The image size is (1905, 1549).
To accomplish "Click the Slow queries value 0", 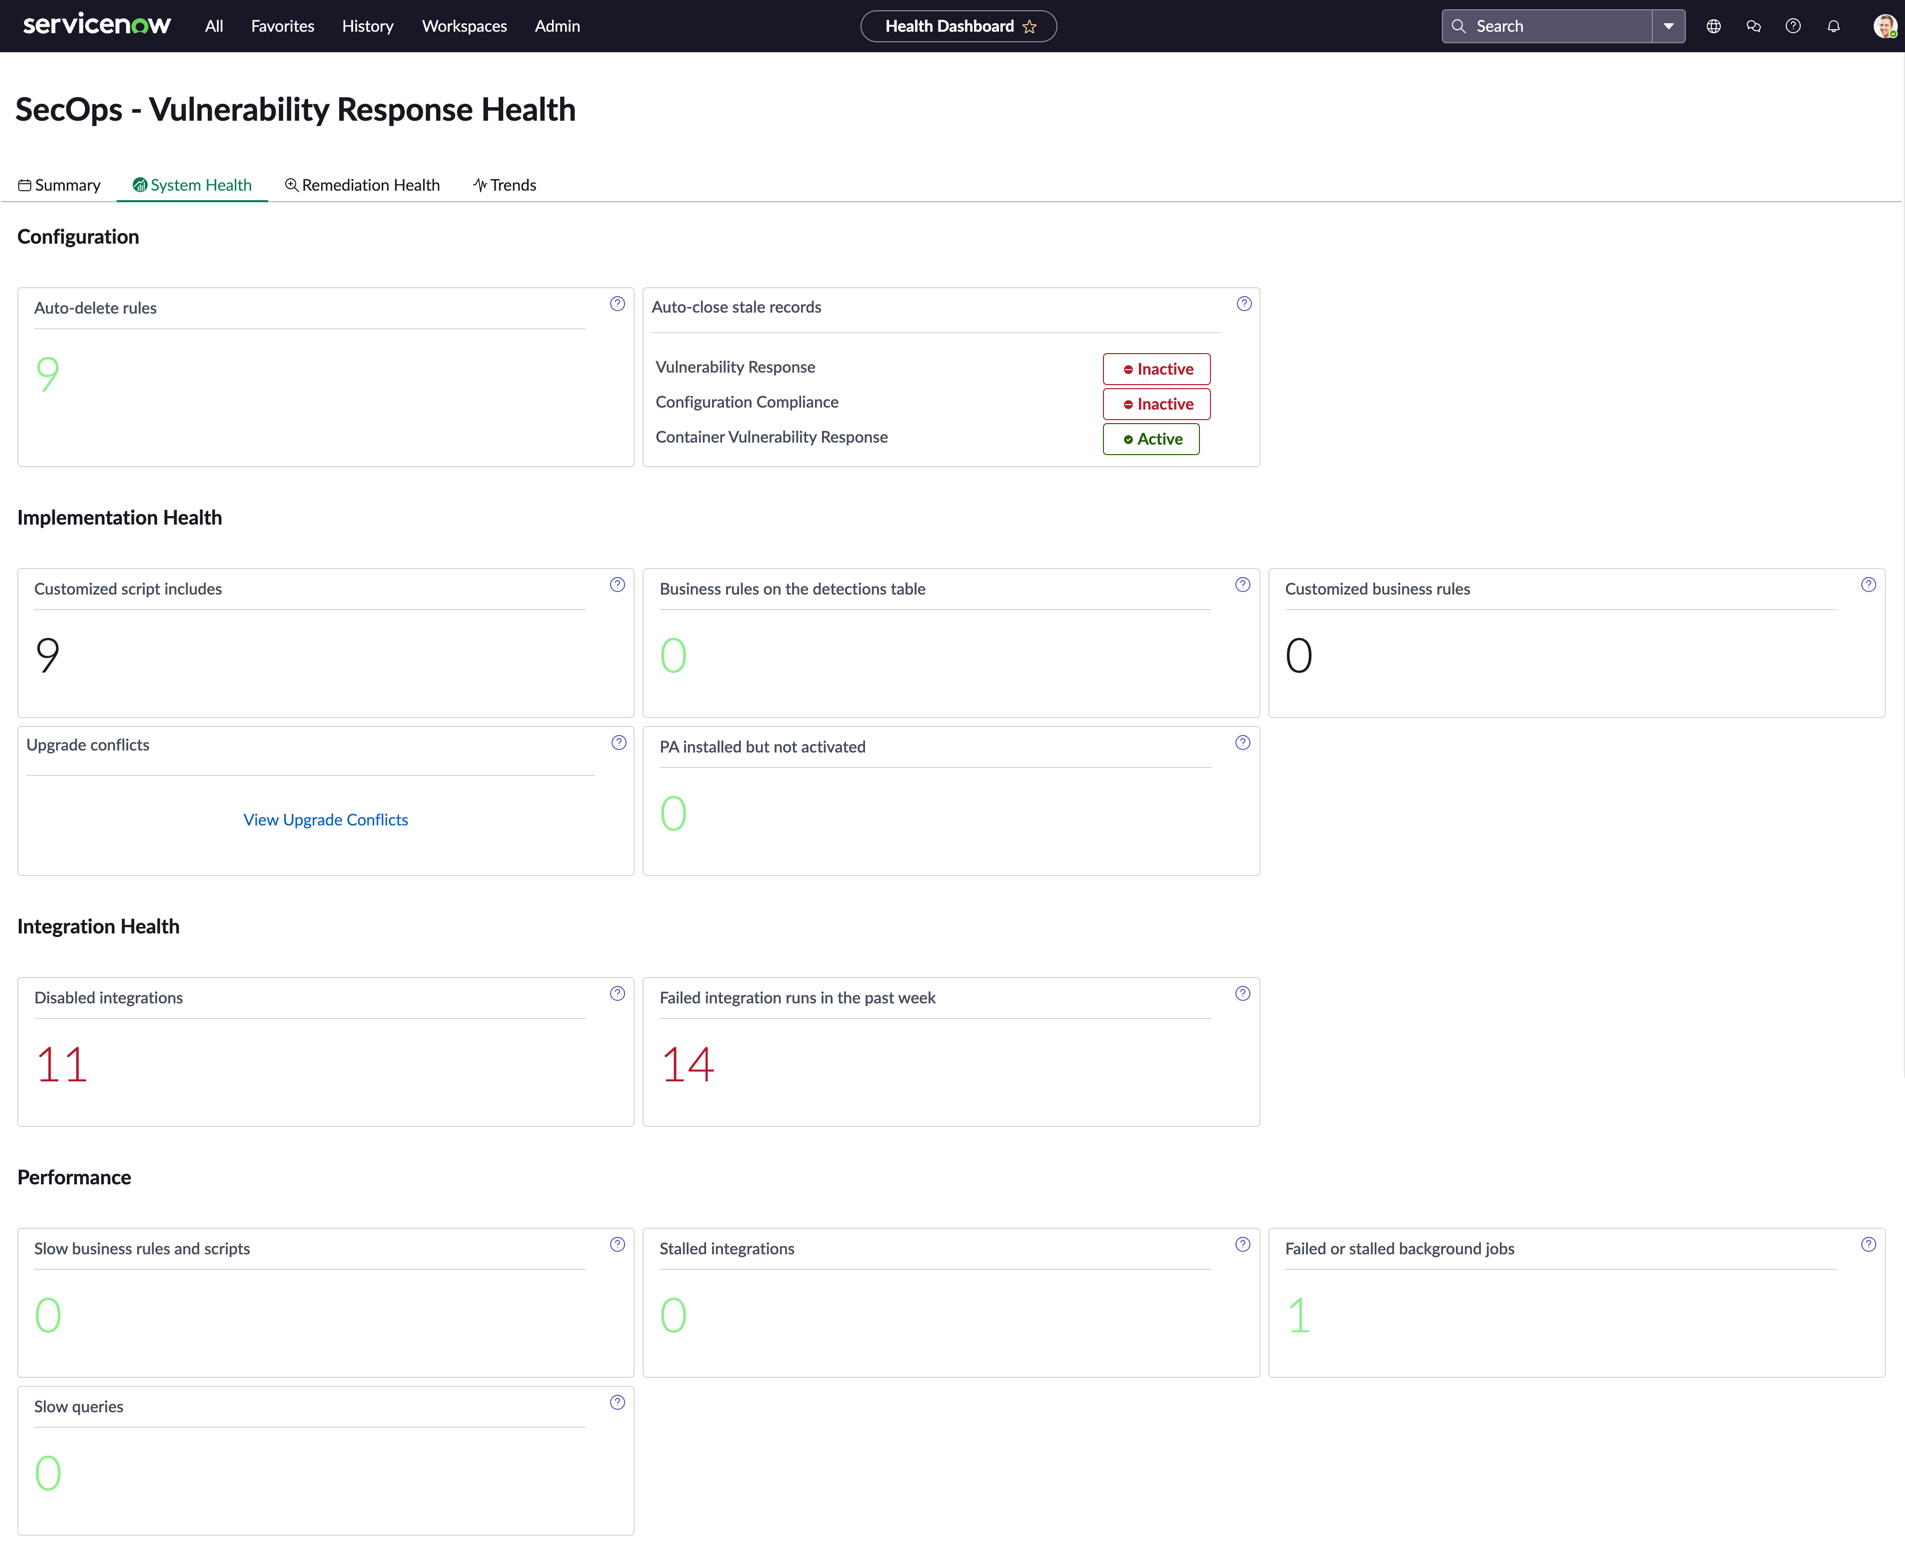I will click(47, 1473).
